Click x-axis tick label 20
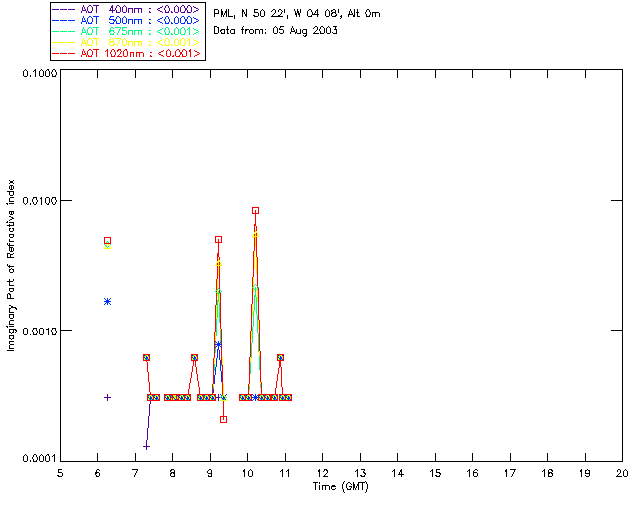Screen dimensions: 640x512 pyautogui.click(x=622, y=473)
